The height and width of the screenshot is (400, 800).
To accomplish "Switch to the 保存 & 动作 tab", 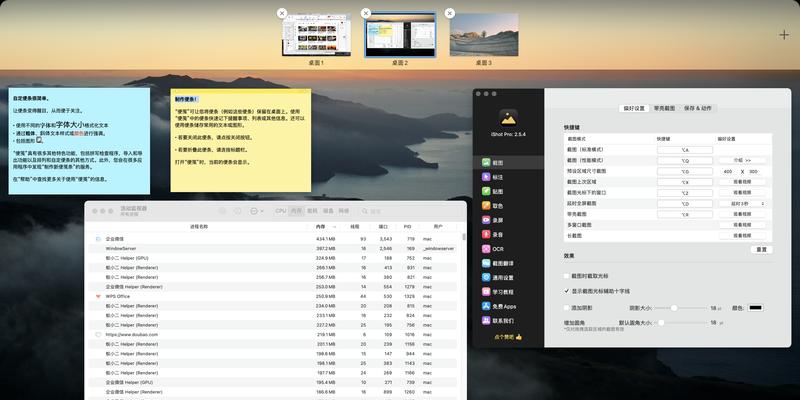I will pyautogui.click(x=697, y=108).
